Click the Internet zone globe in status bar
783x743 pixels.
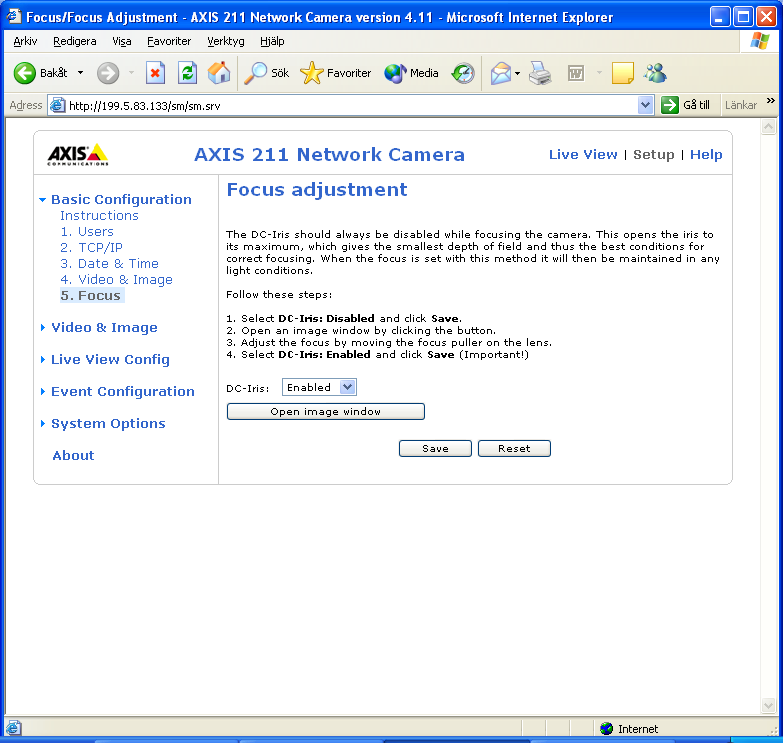click(x=607, y=729)
